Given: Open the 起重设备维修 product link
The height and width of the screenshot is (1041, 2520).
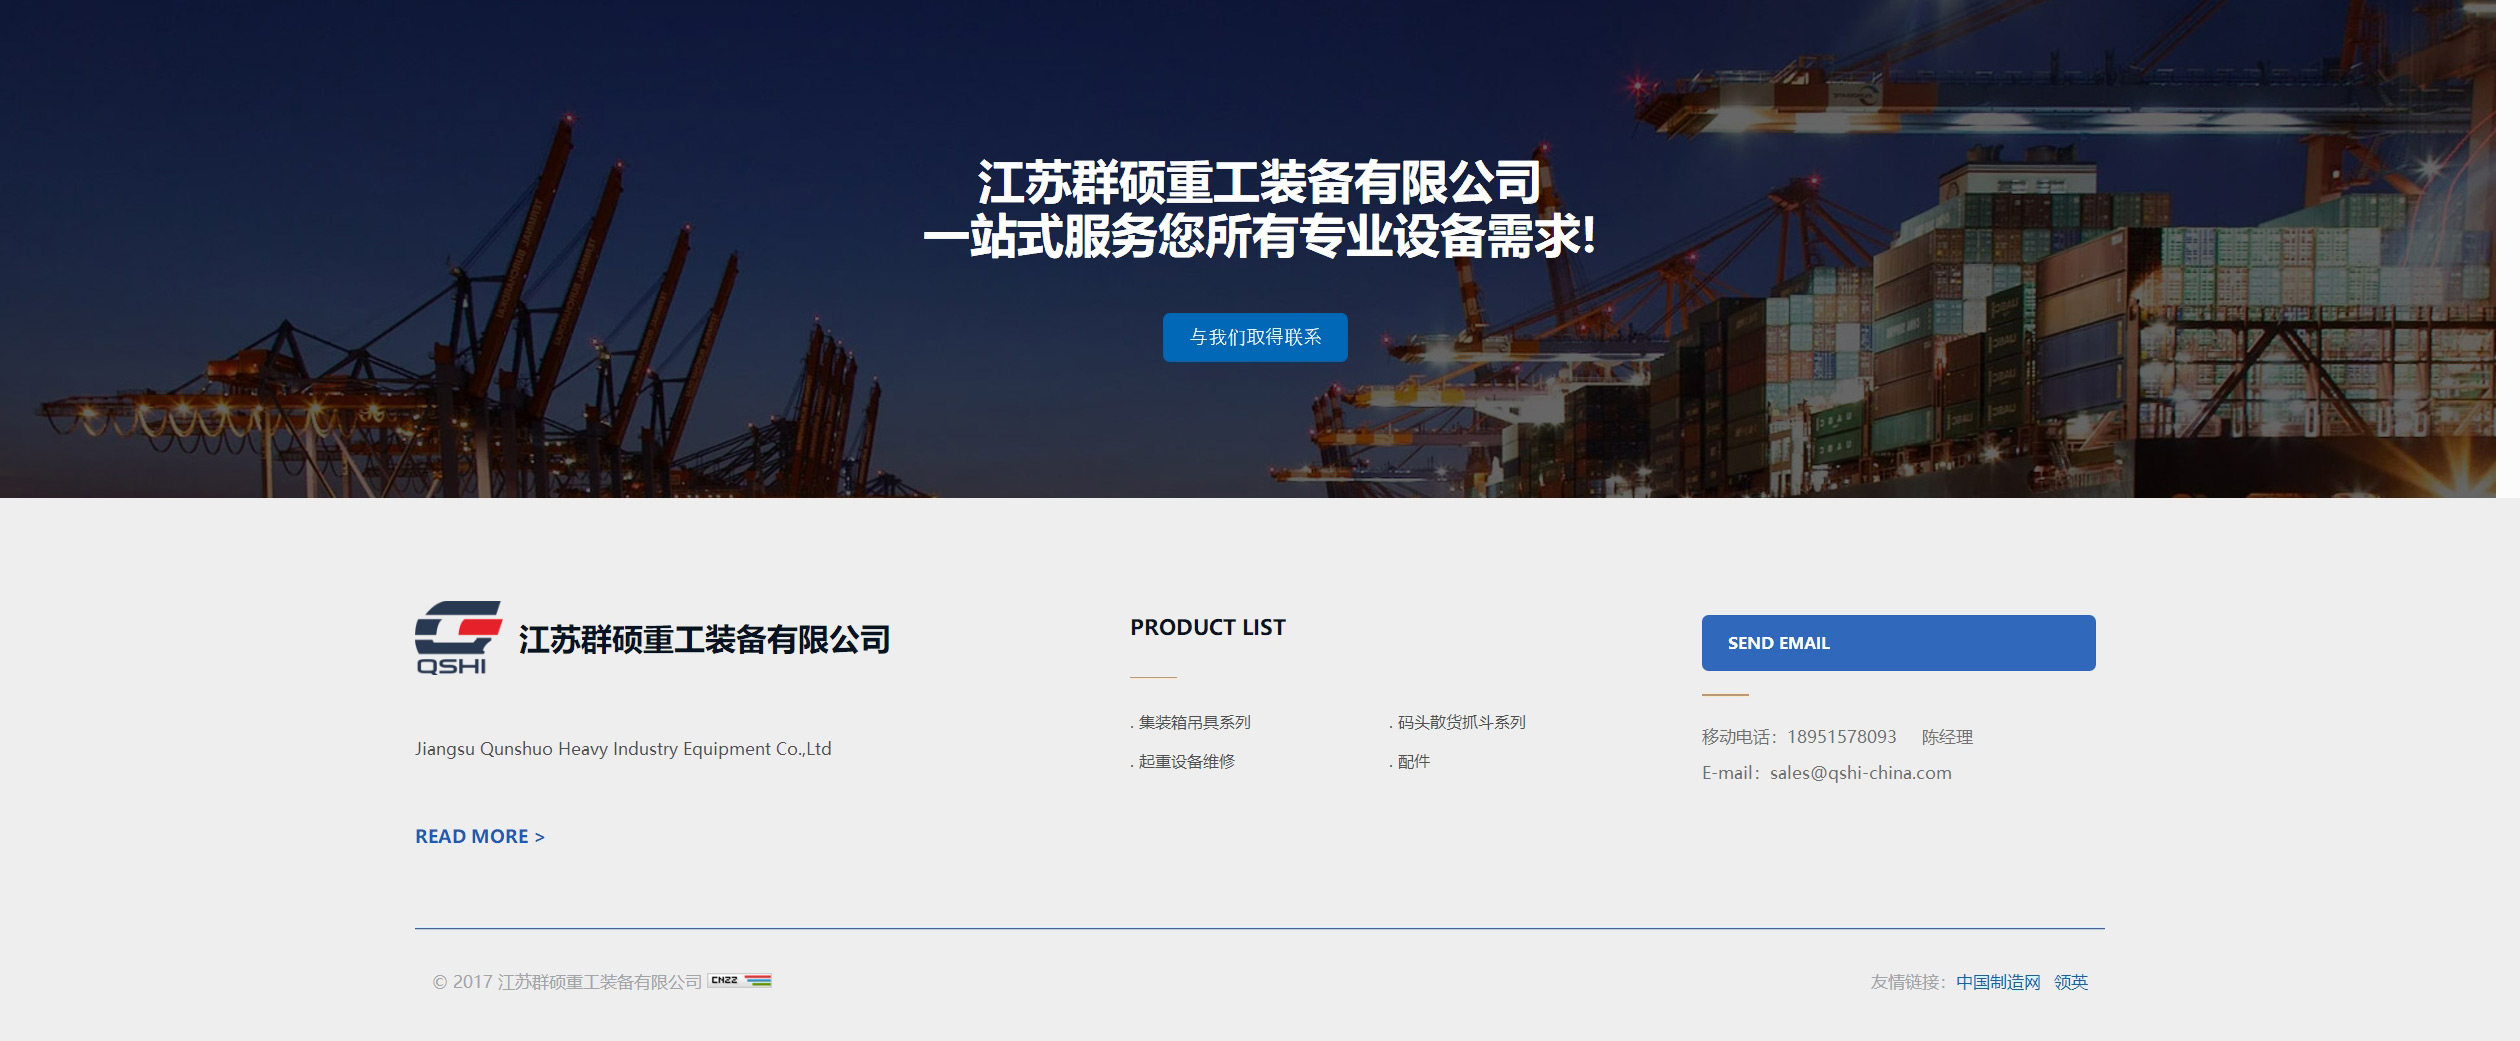Looking at the screenshot, I should tap(1186, 762).
